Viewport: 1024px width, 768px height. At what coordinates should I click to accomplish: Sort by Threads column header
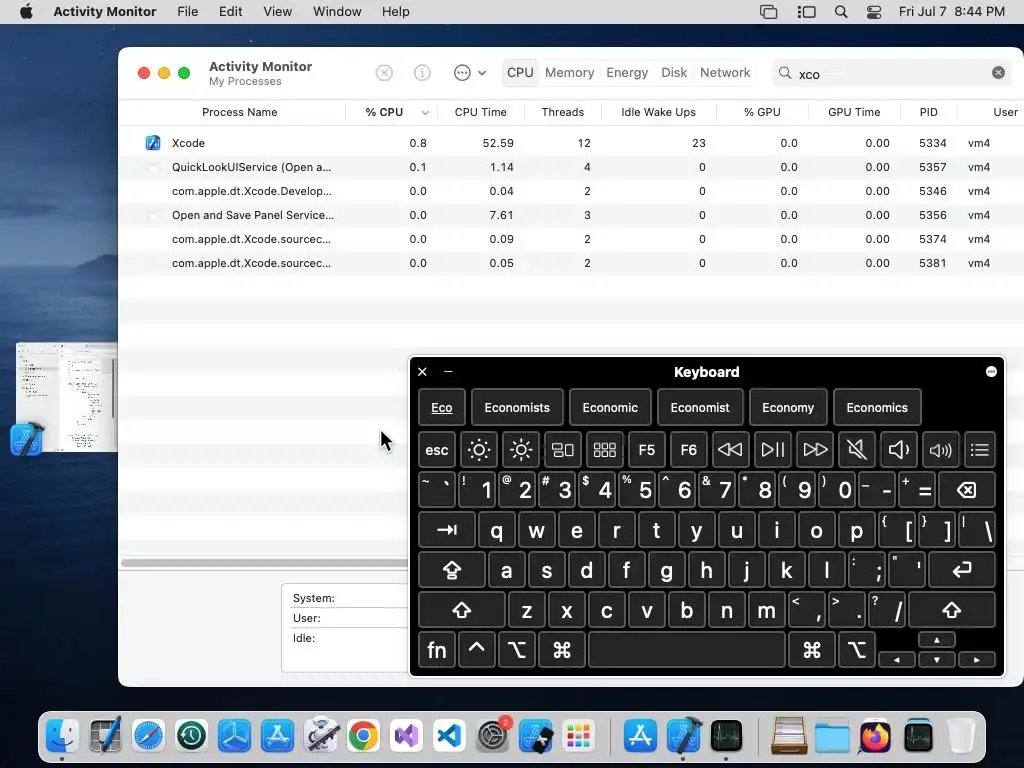[562, 112]
